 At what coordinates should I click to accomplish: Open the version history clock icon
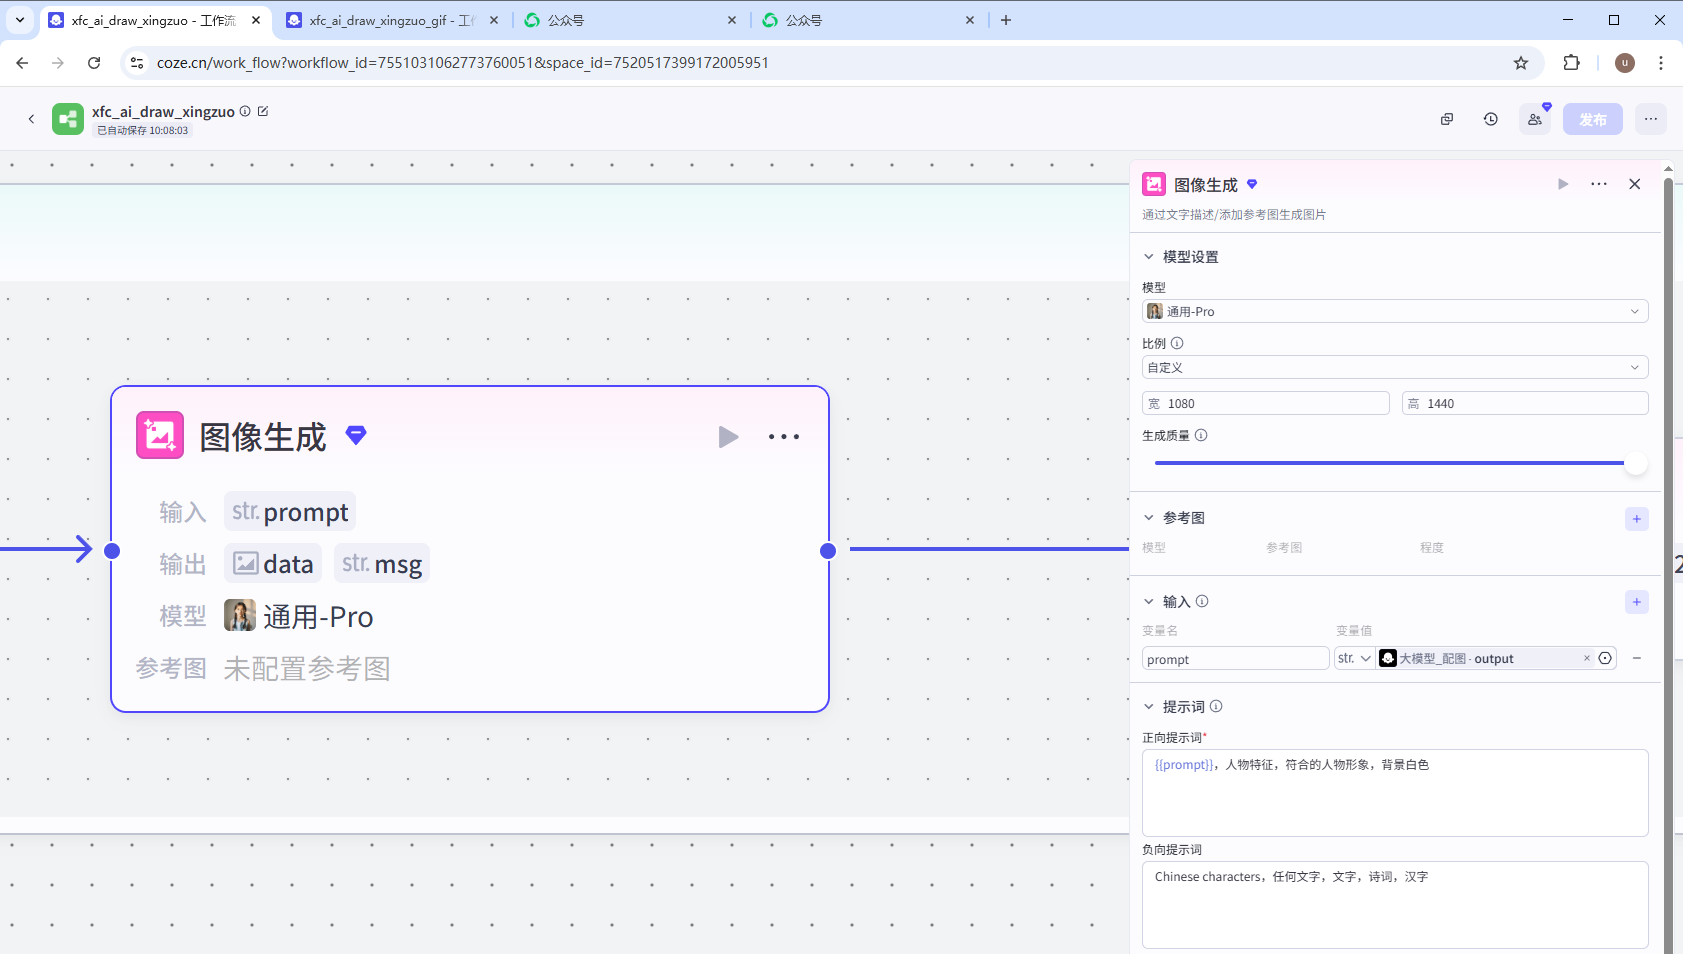[x=1491, y=119]
